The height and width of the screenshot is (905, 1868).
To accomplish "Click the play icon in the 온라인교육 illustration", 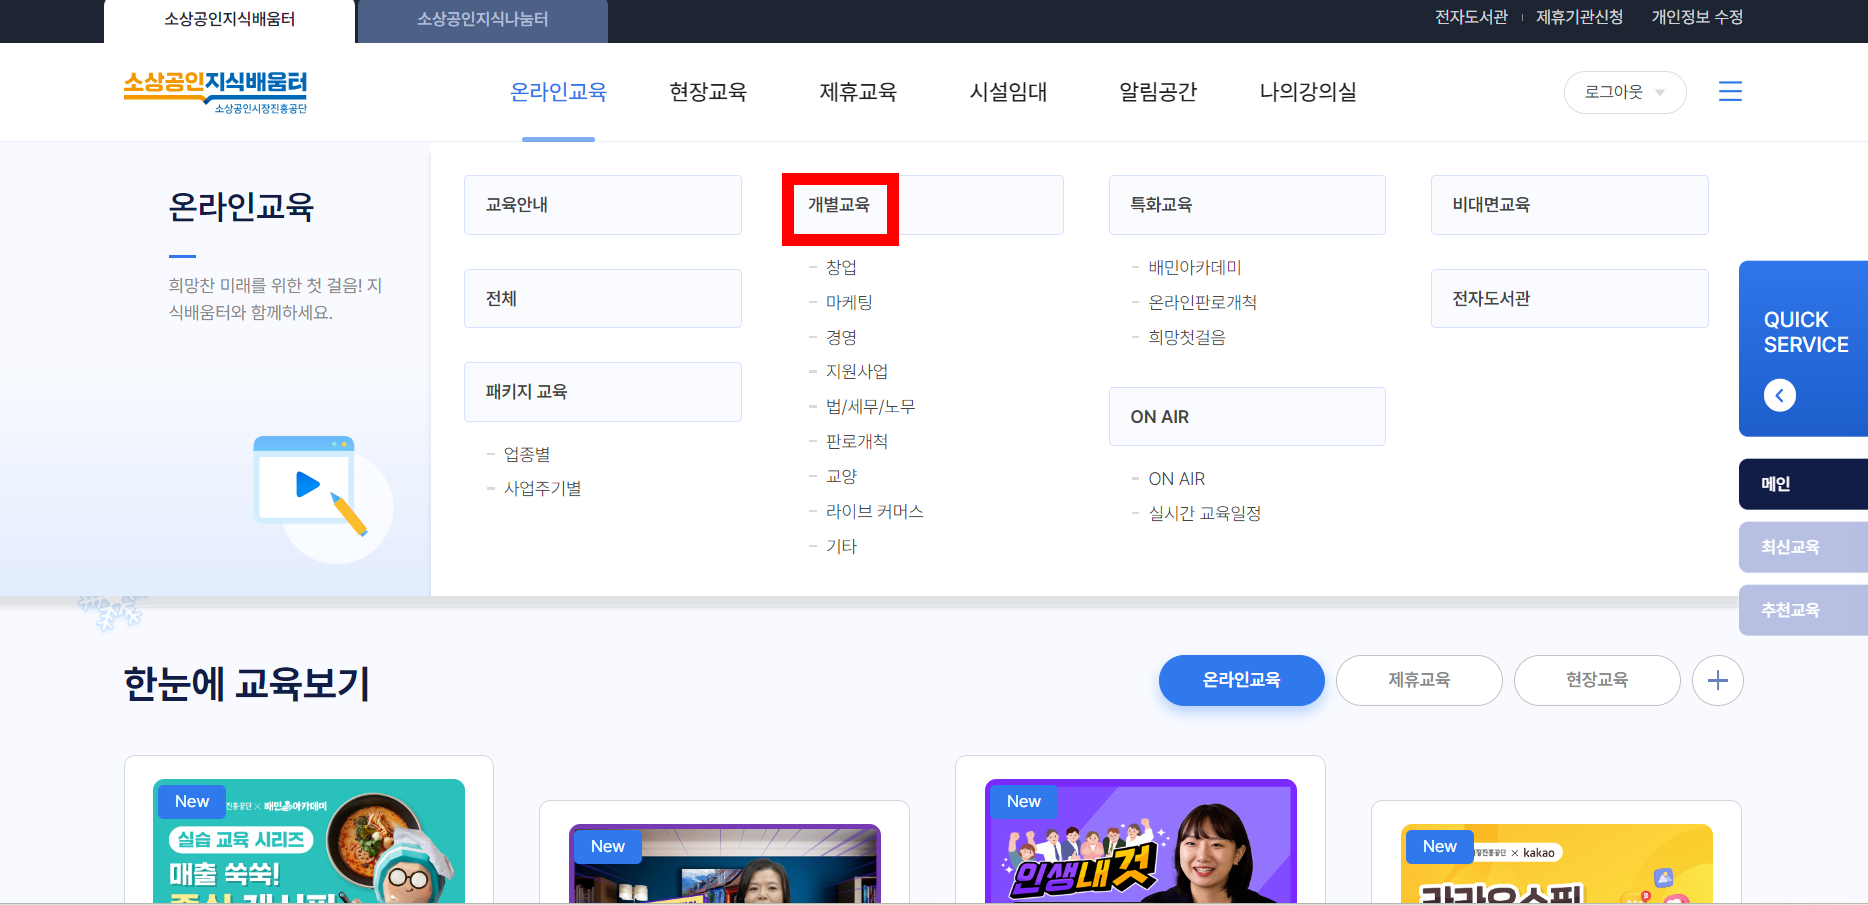I will [306, 484].
